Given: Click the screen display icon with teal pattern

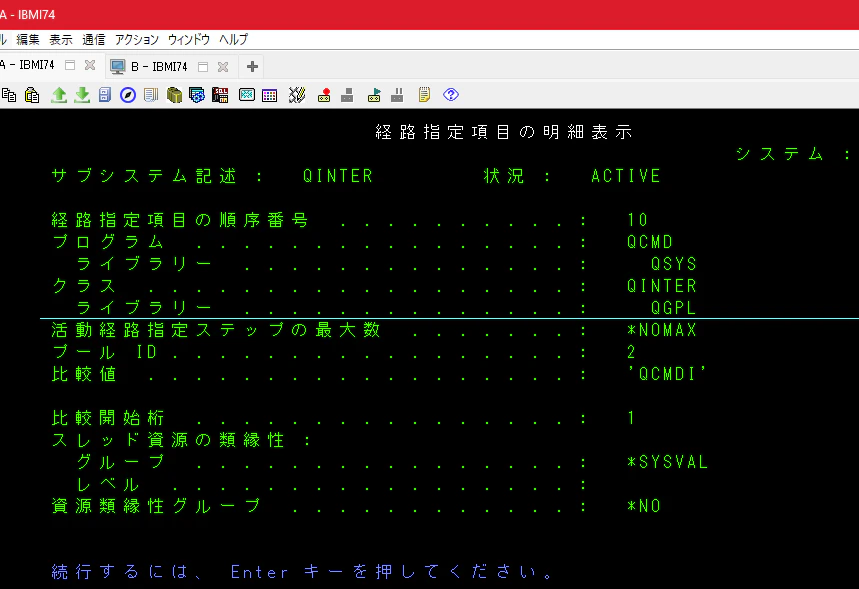Looking at the screenshot, I should pos(247,95).
